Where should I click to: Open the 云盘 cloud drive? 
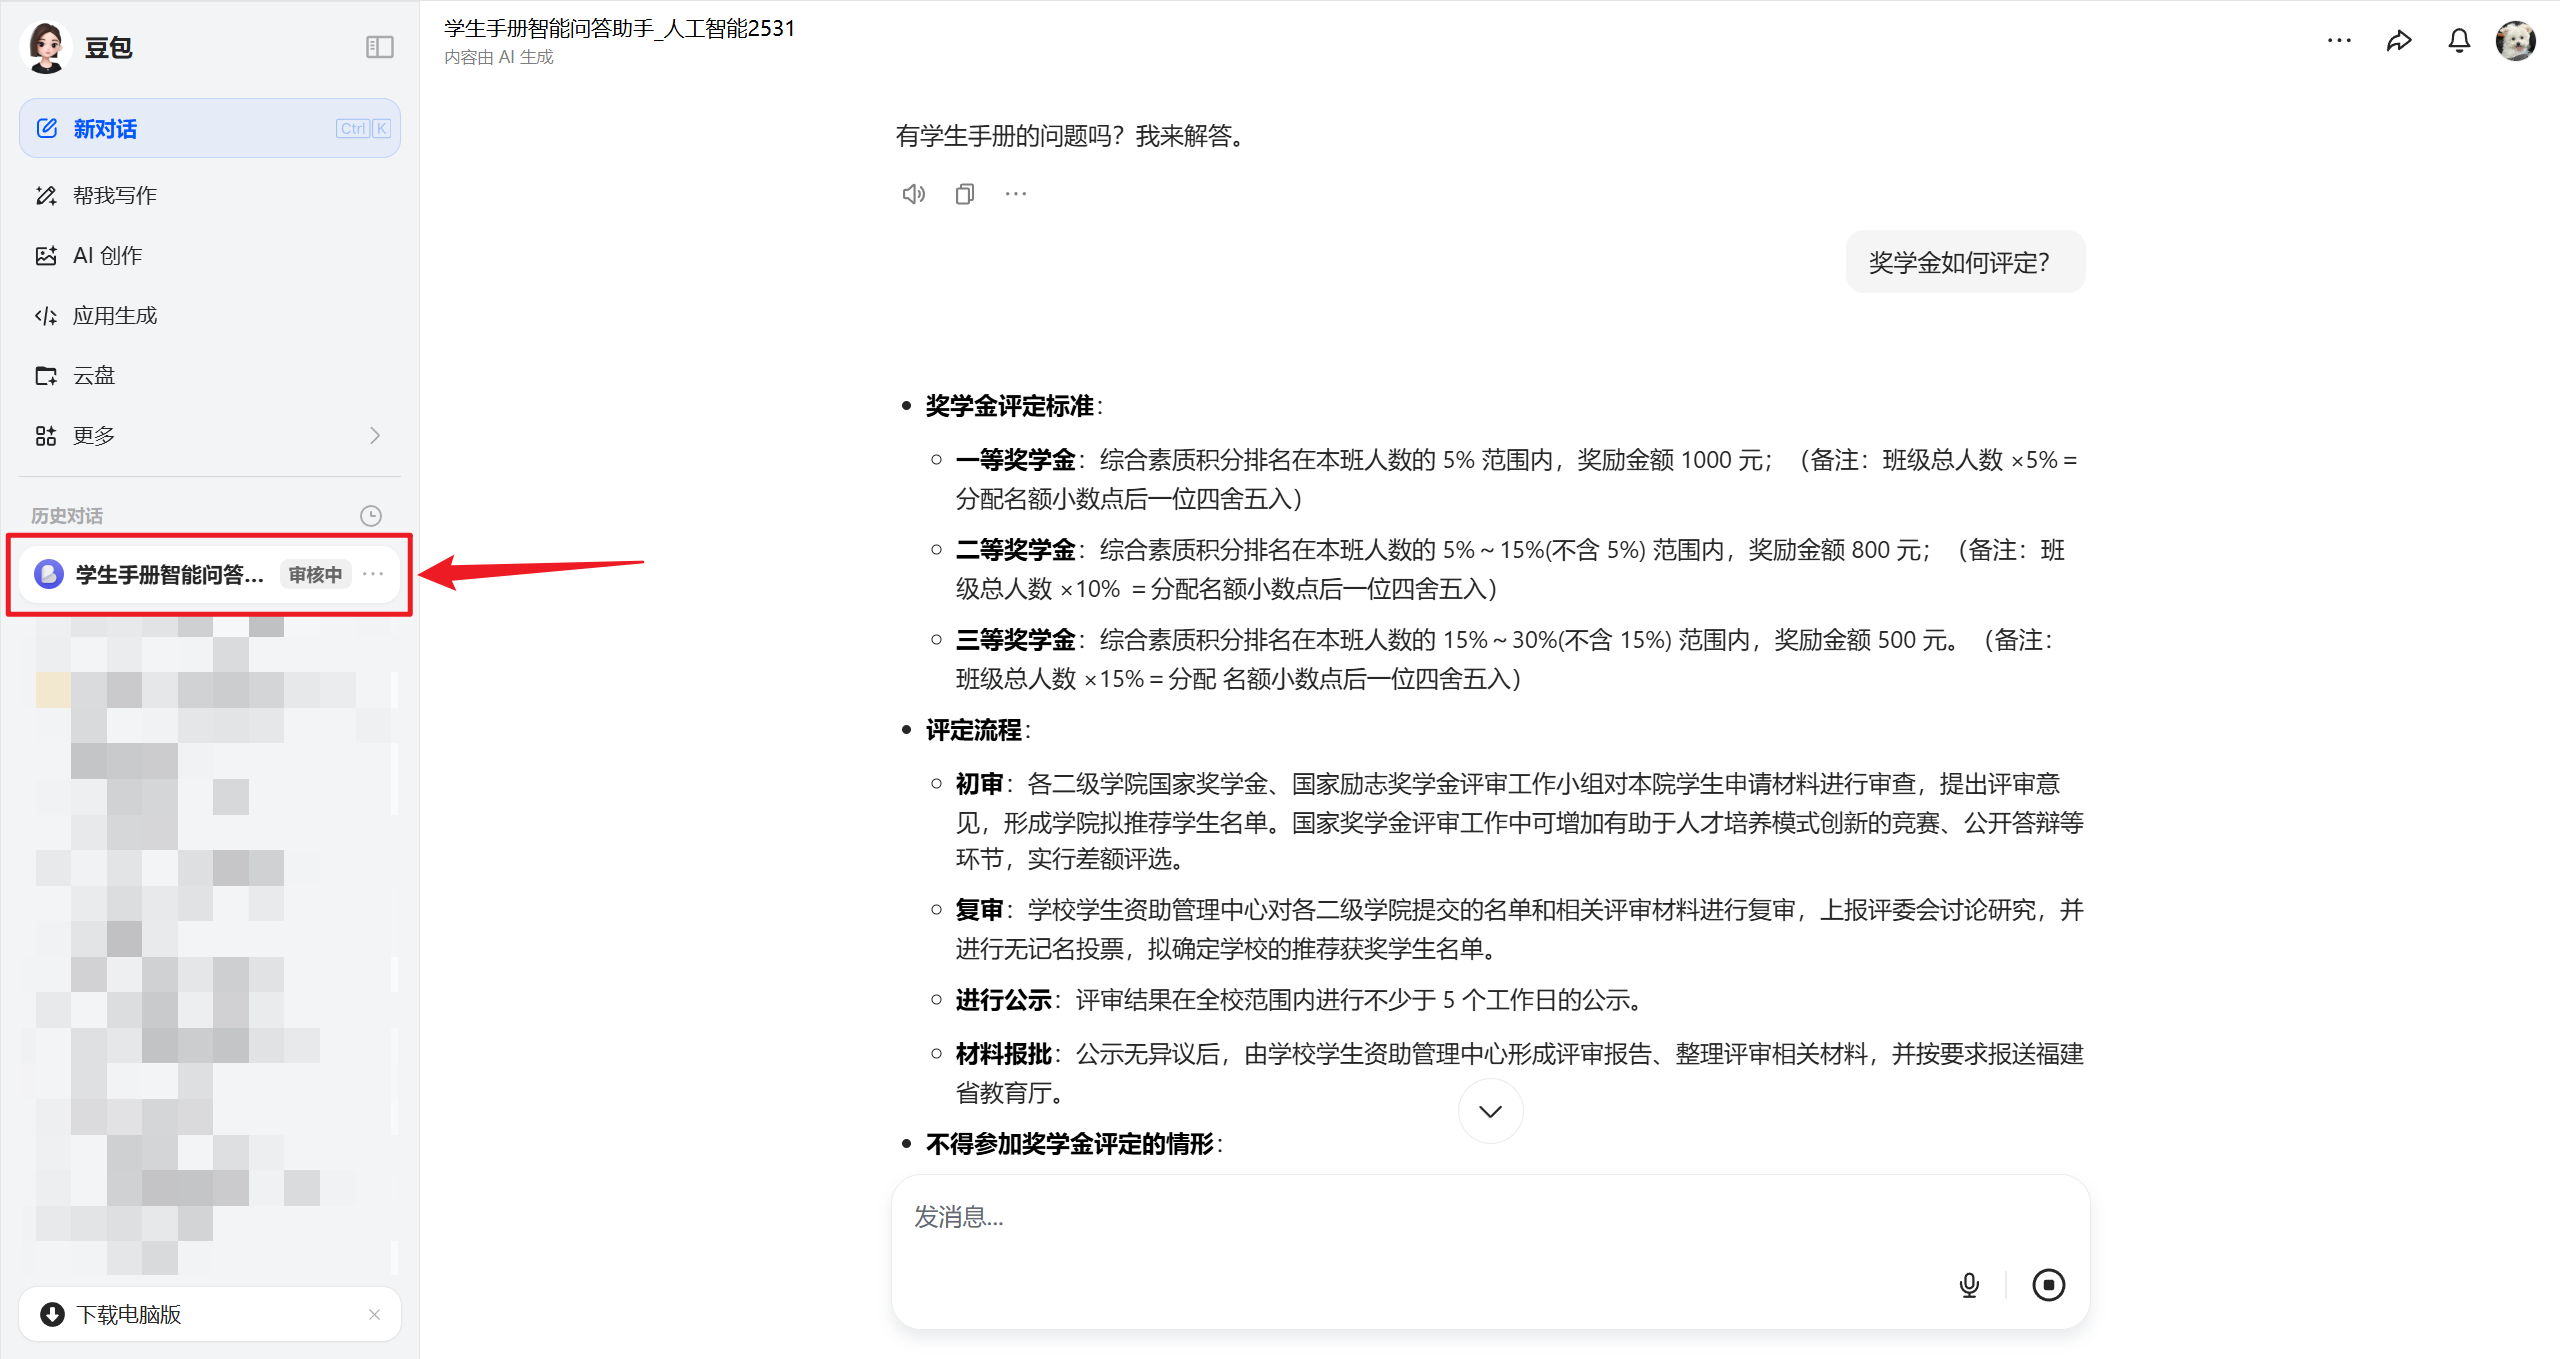coord(94,375)
